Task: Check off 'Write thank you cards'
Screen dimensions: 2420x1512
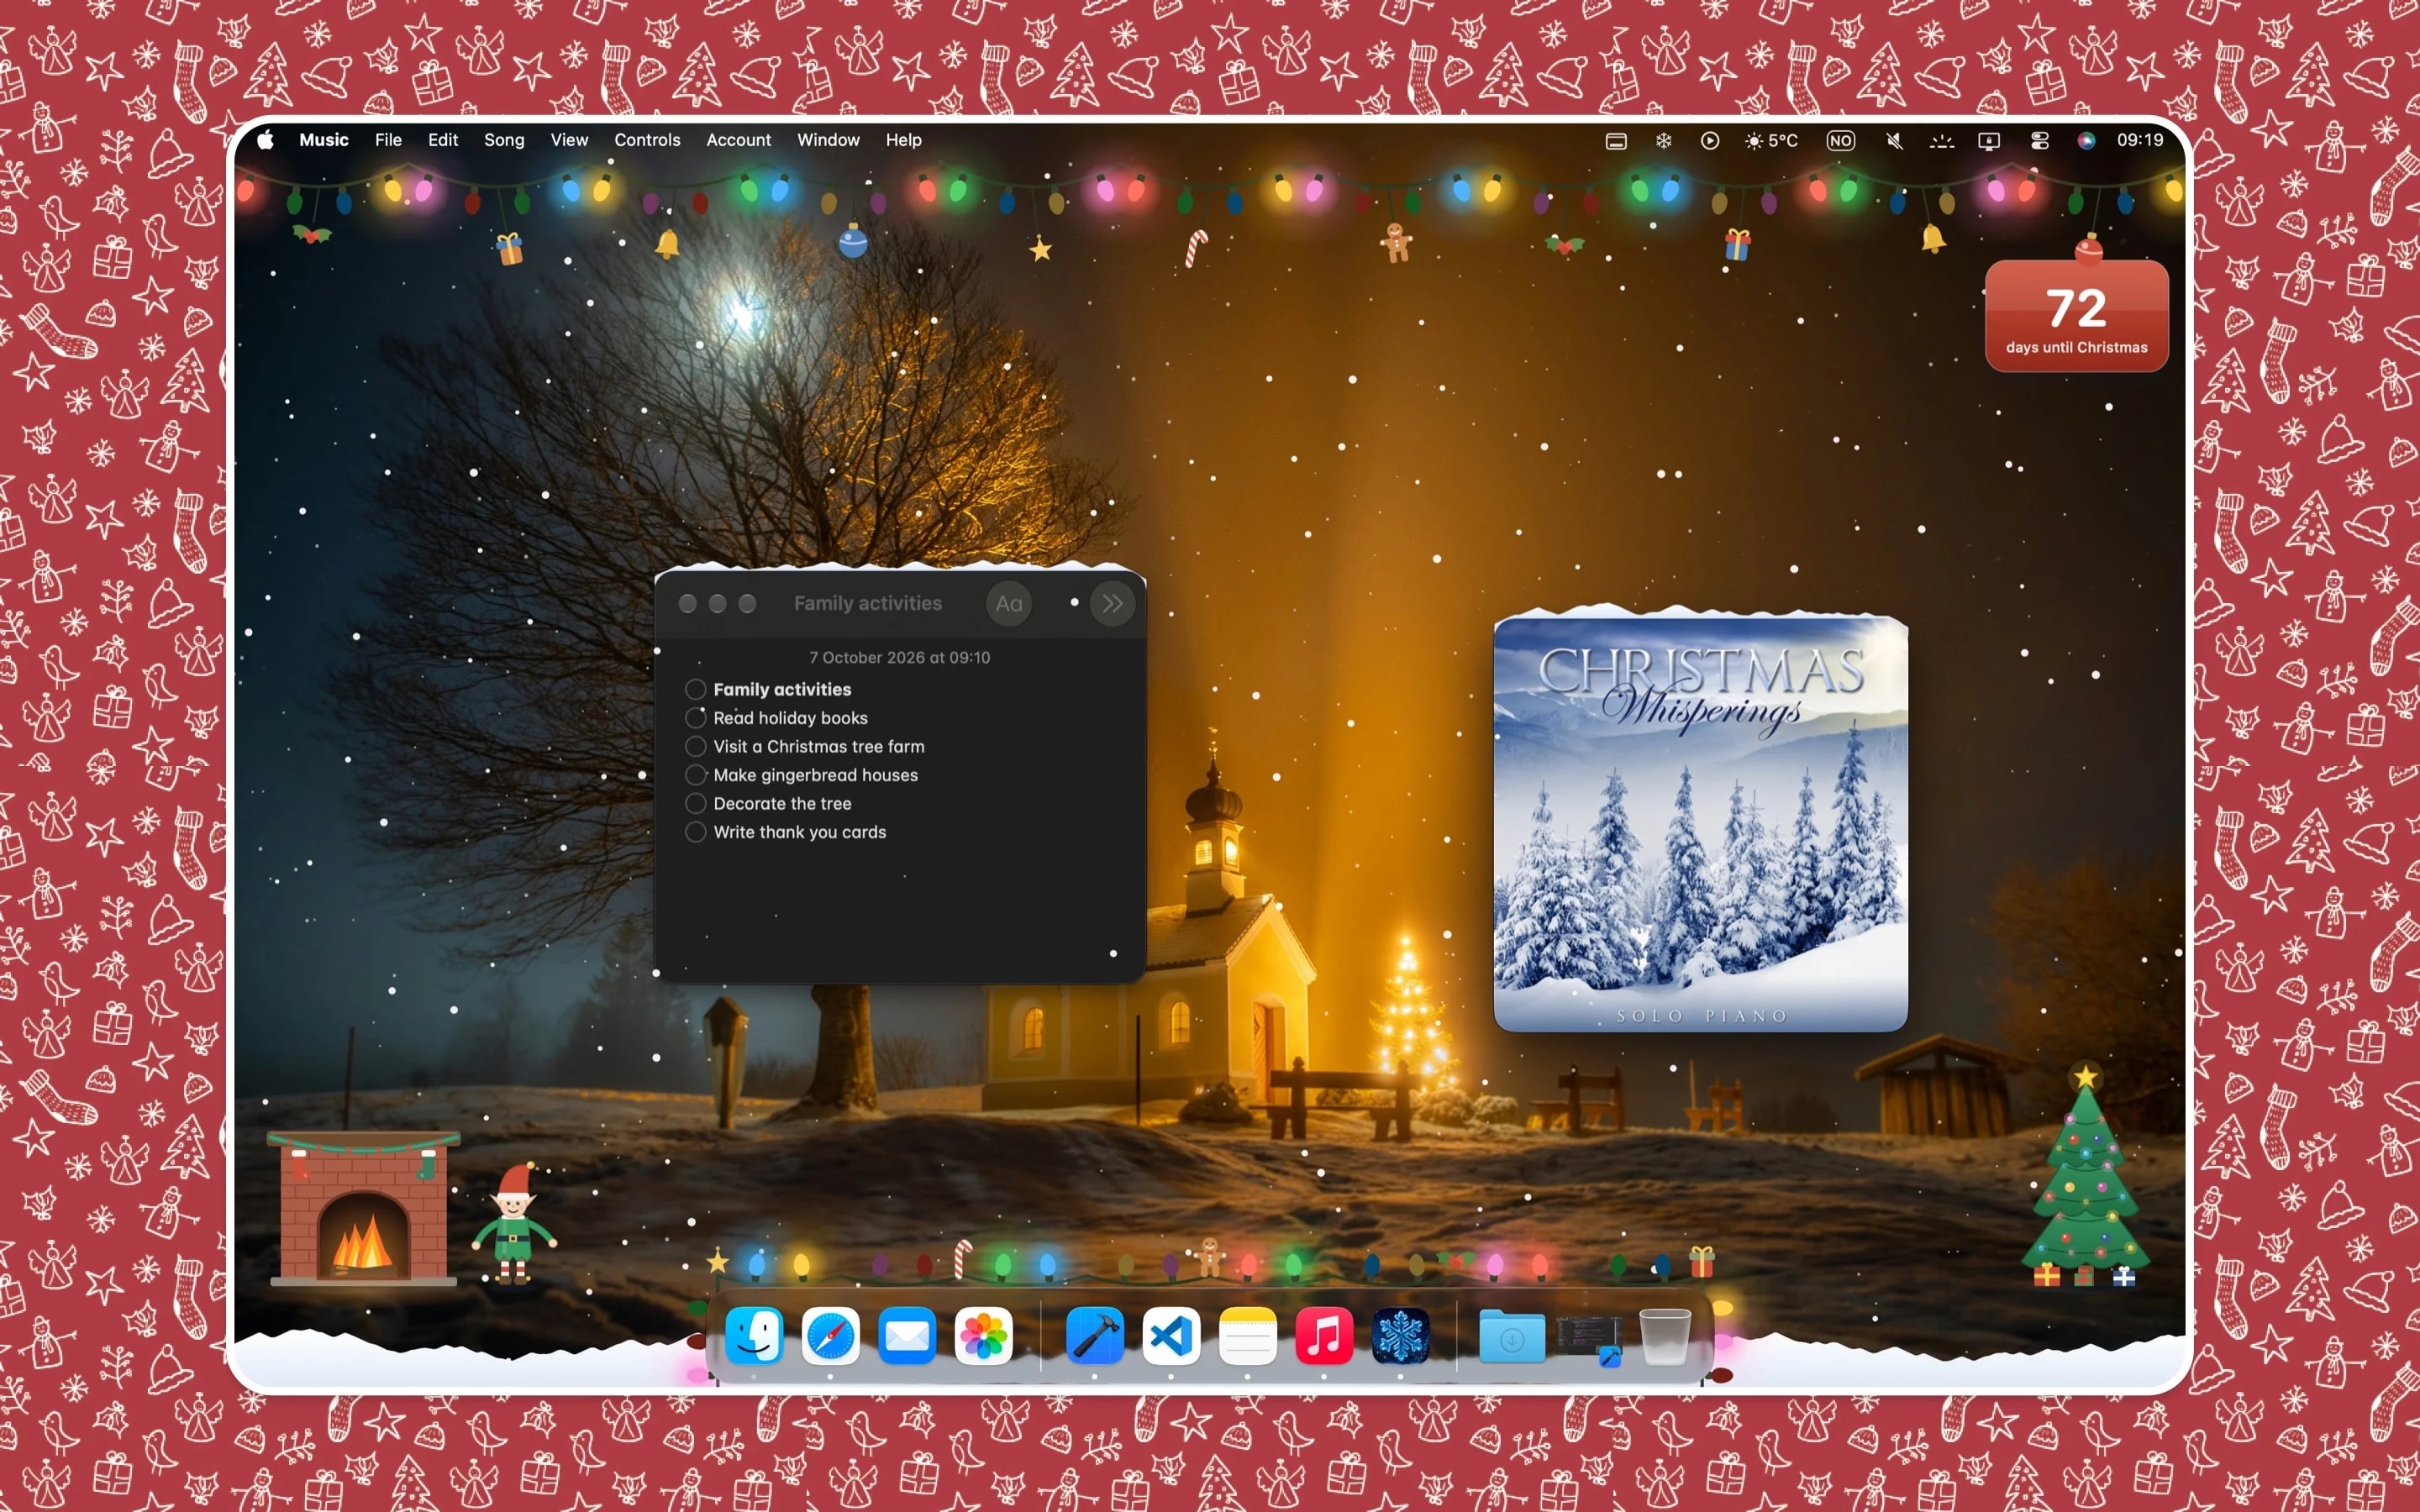Action: (x=696, y=832)
